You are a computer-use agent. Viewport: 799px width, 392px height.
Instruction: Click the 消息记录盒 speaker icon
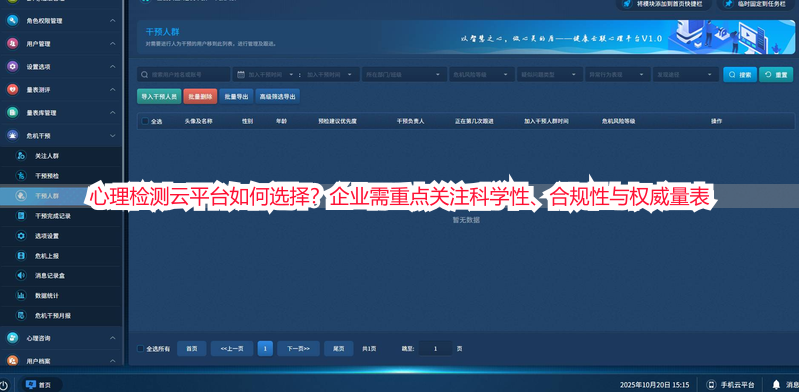point(21,275)
